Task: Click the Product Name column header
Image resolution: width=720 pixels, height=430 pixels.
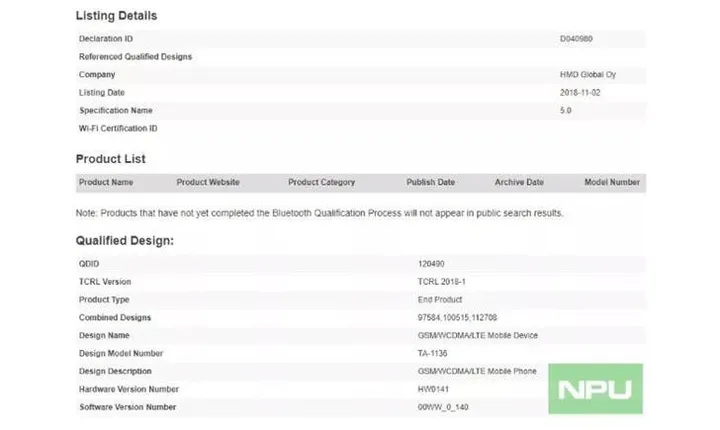Action: (106, 183)
